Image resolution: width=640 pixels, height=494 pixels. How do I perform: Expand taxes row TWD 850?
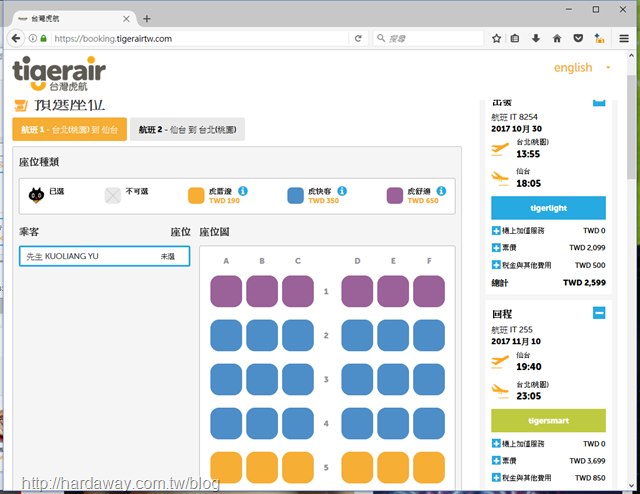[496, 478]
